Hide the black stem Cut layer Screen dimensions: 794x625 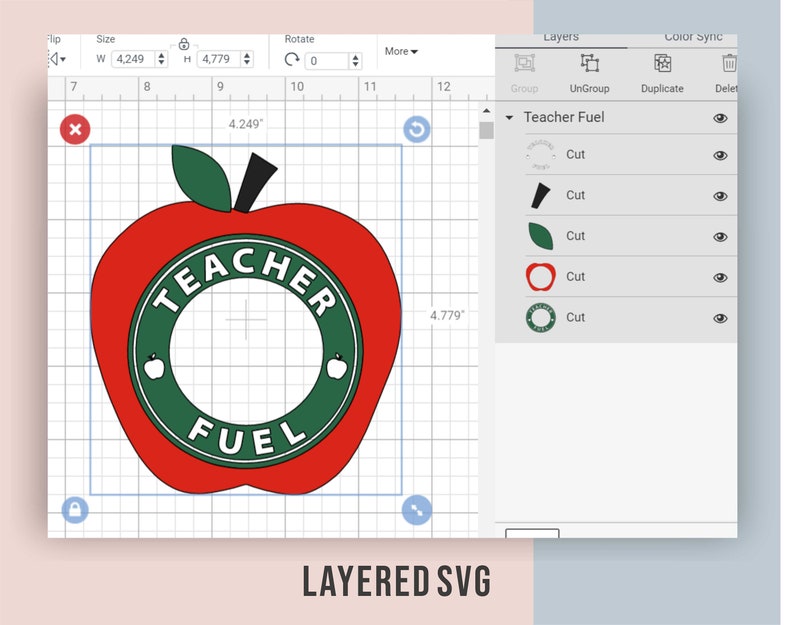(x=720, y=196)
